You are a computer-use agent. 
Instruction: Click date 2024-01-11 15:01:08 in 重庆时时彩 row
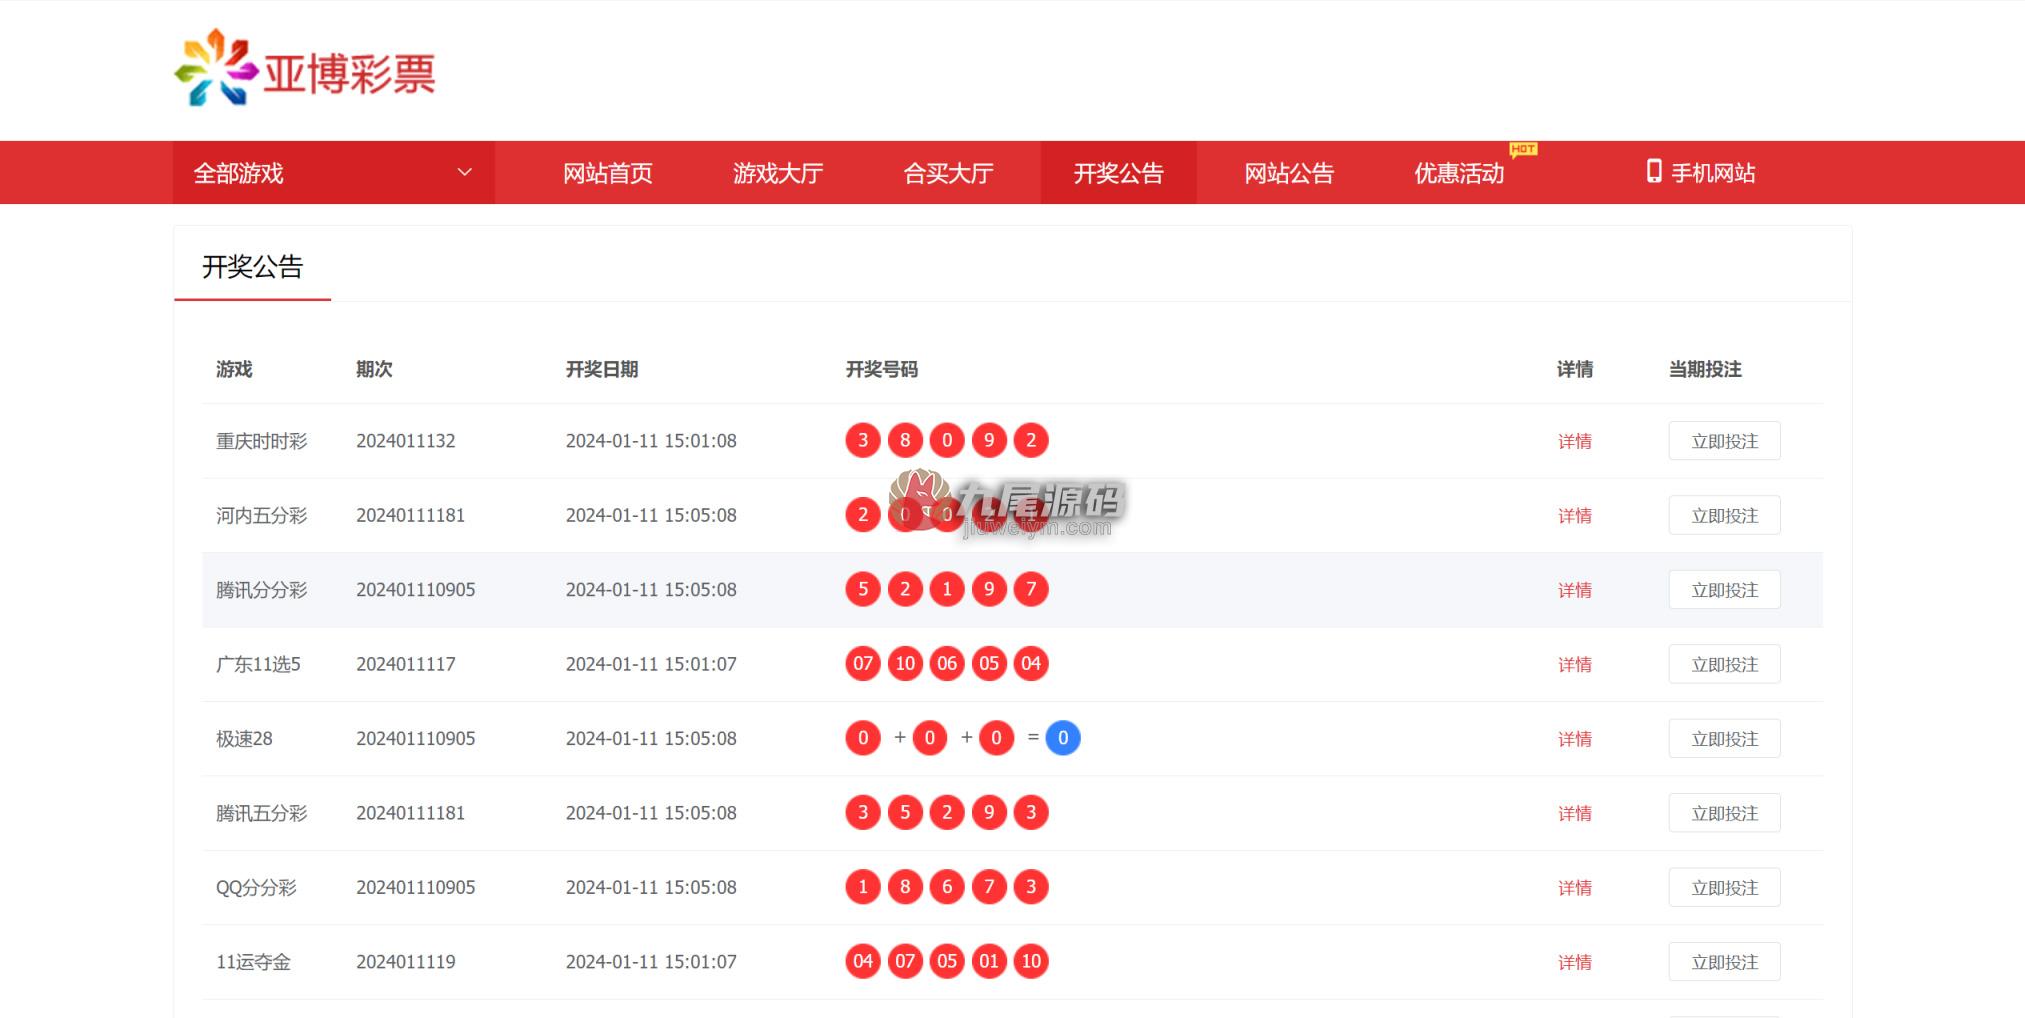pyautogui.click(x=651, y=441)
